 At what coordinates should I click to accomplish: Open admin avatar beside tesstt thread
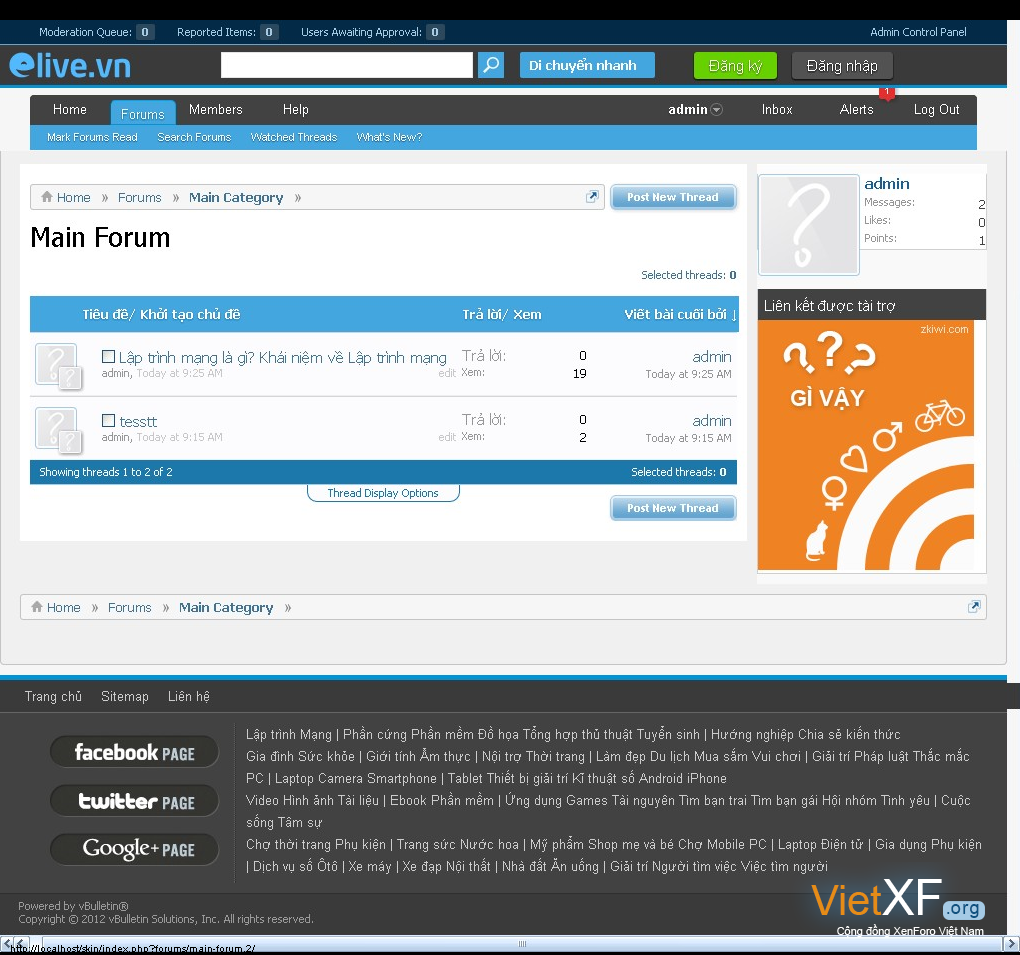coord(57,428)
